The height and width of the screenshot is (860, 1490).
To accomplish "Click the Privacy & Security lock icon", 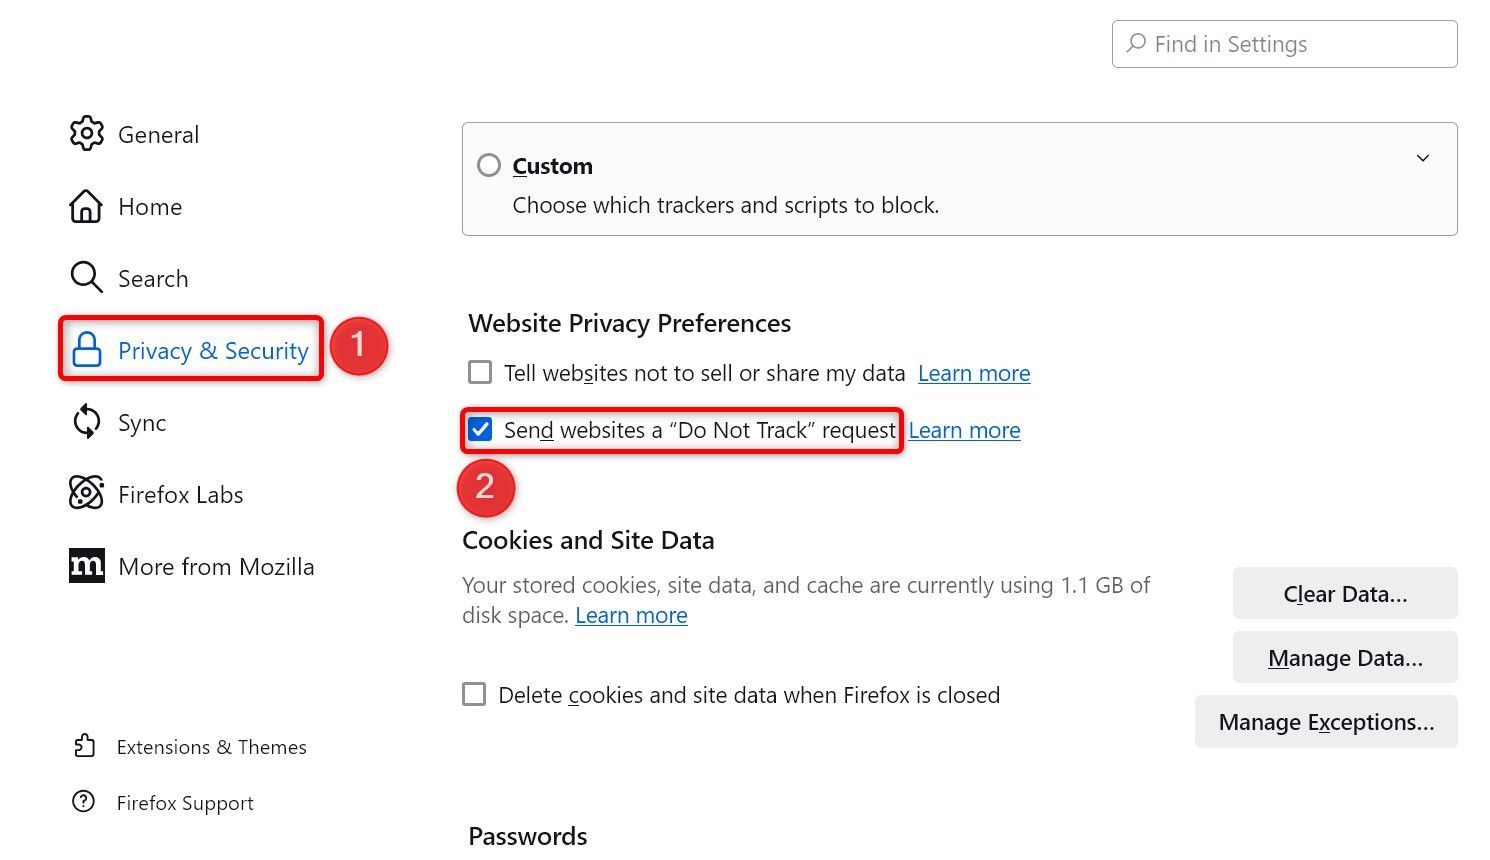I will click(x=86, y=350).
